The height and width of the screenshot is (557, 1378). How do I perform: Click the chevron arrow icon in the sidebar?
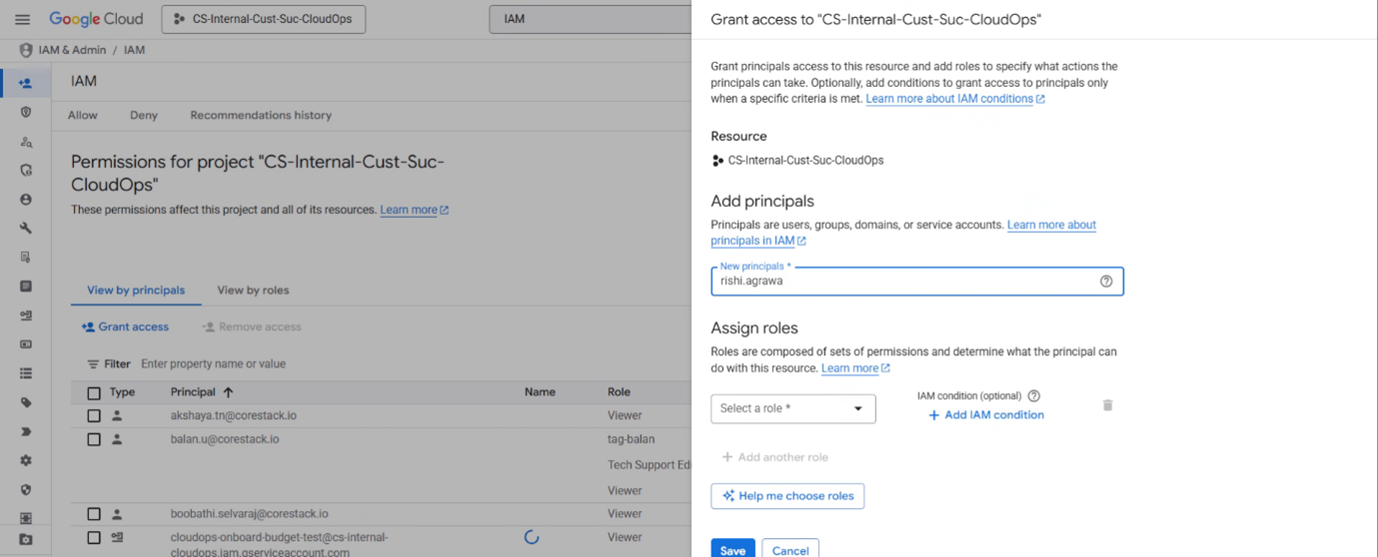tap(26, 431)
